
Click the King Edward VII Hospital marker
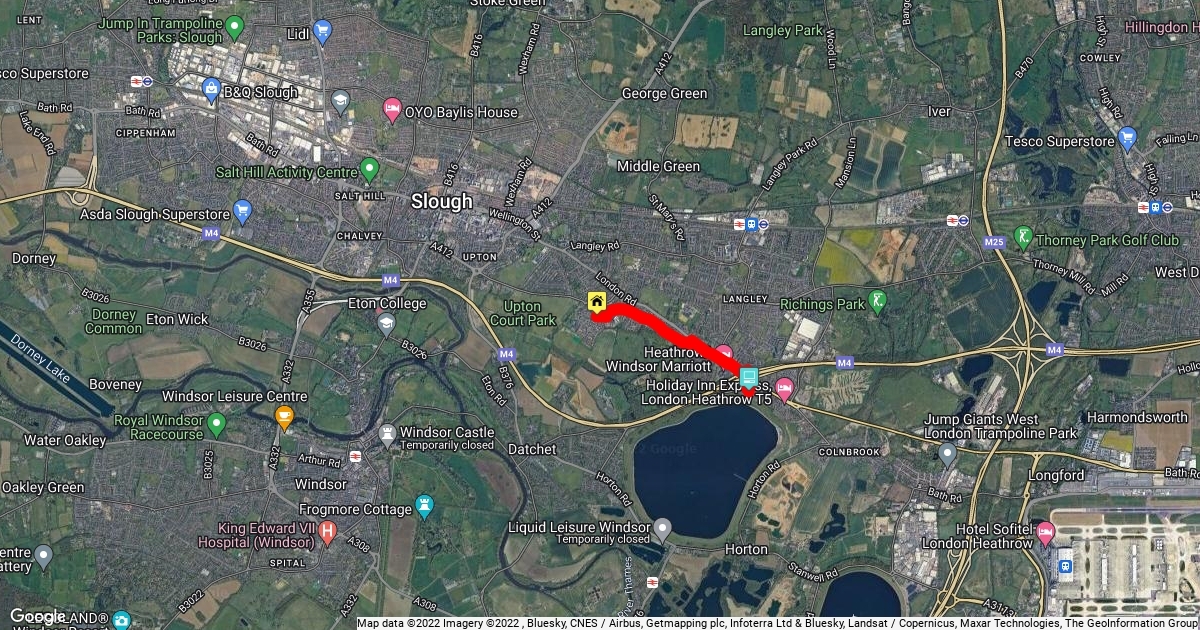point(327,532)
